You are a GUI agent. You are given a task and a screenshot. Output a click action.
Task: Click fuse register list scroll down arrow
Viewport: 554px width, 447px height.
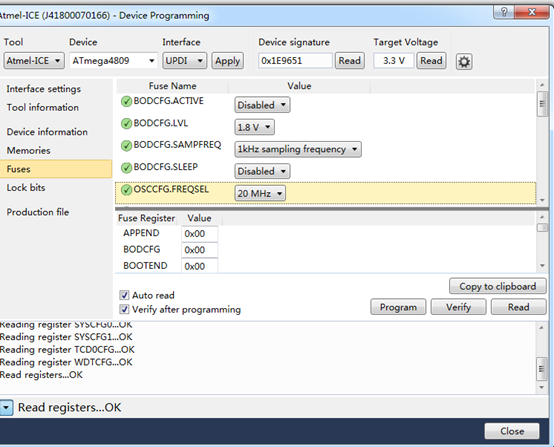coord(542,266)
